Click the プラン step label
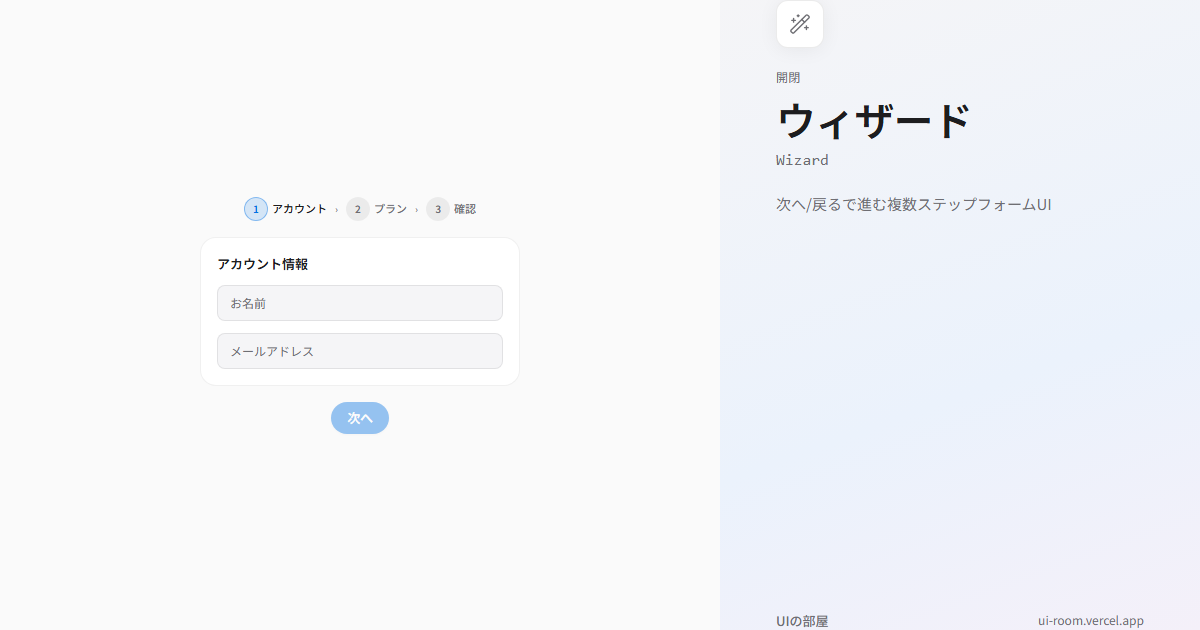This screenshot has width=1200, height=630. (390, 209)
